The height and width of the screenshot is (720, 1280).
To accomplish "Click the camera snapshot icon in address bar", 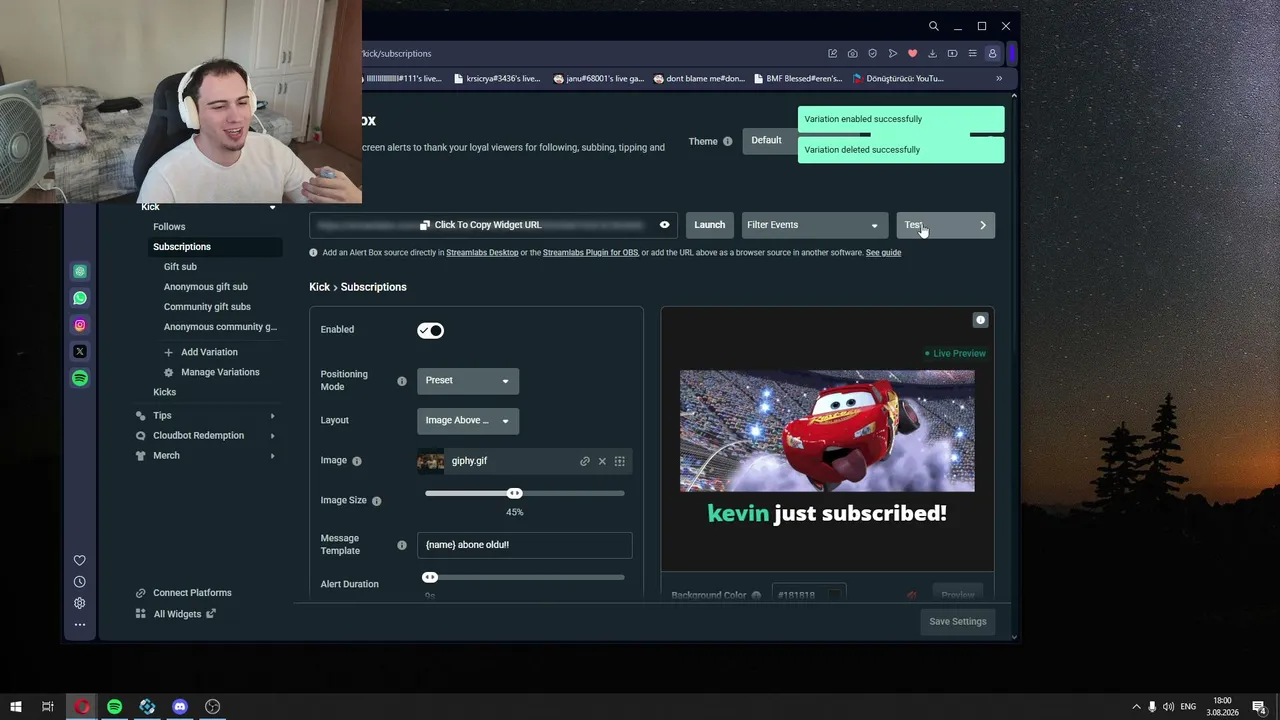I will click(852, 53).
